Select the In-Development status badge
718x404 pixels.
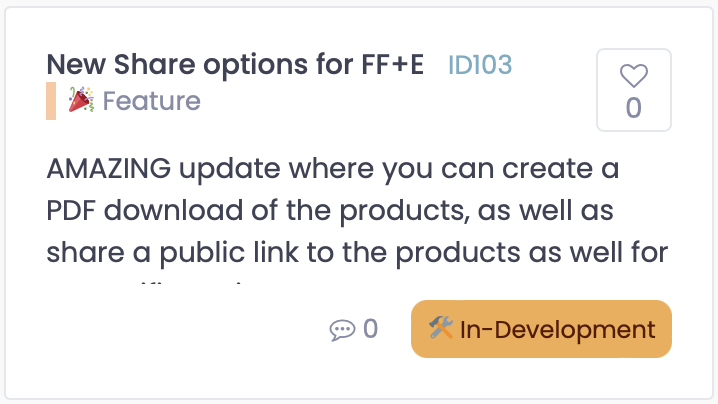coord(541,329)
